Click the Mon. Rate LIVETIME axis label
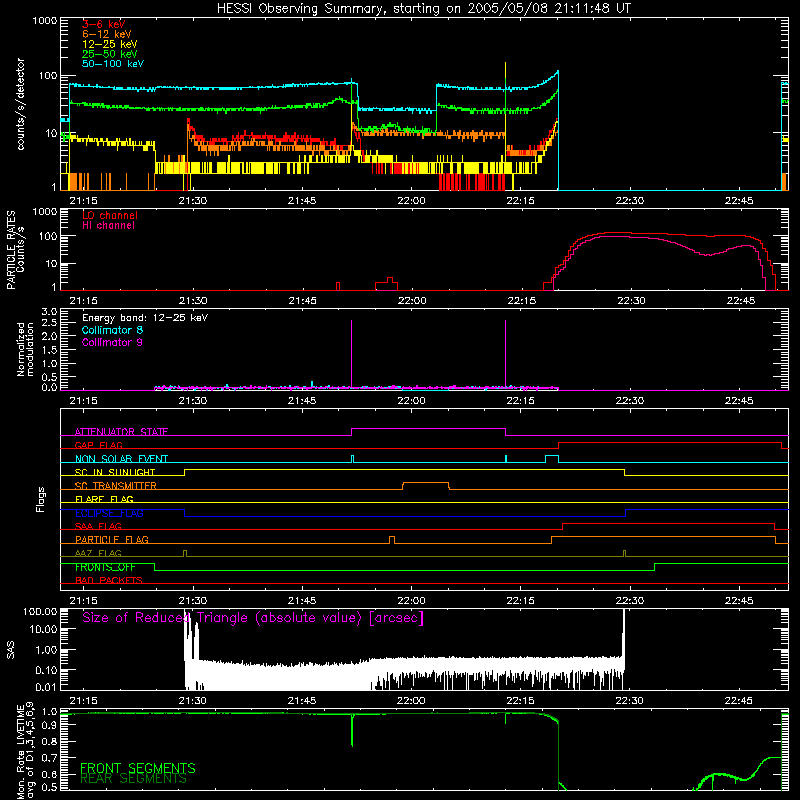Viewport: 800px width, 800px height. [x=26, y=751]
